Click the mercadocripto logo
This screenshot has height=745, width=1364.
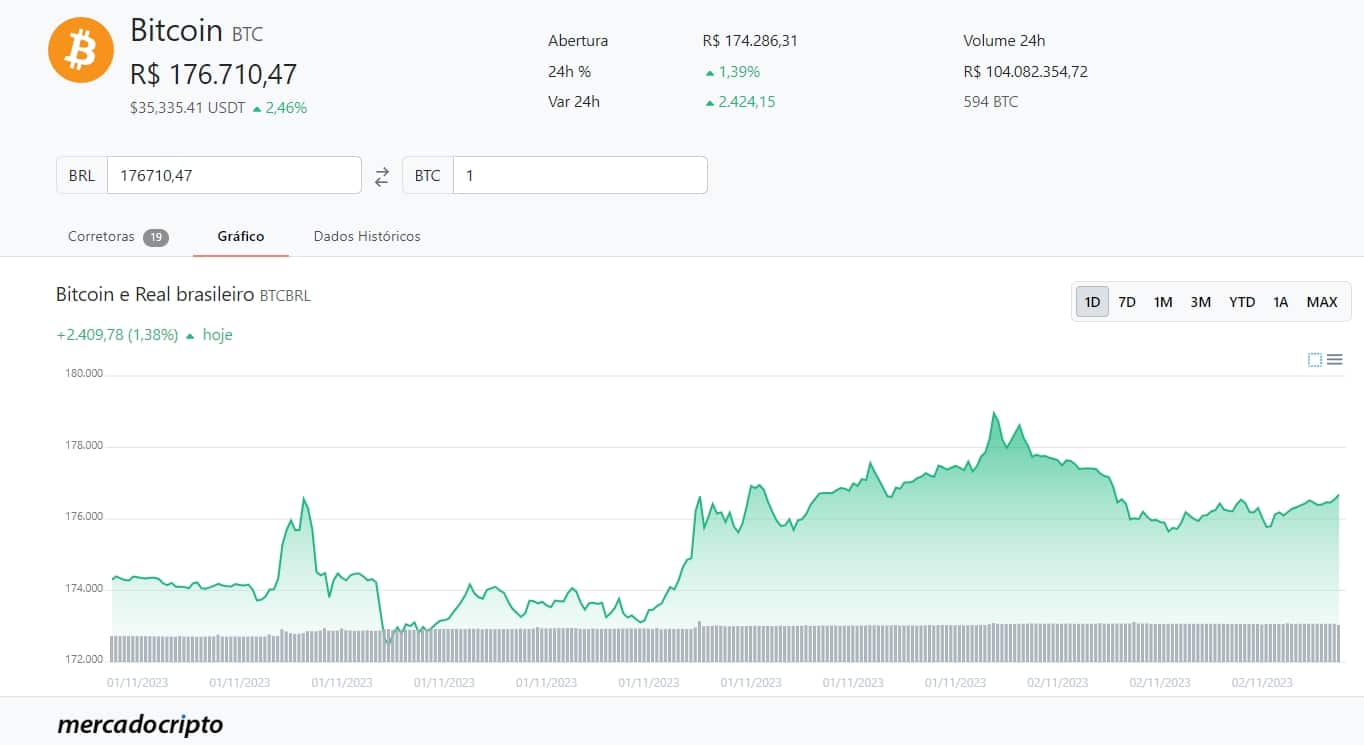140,724
